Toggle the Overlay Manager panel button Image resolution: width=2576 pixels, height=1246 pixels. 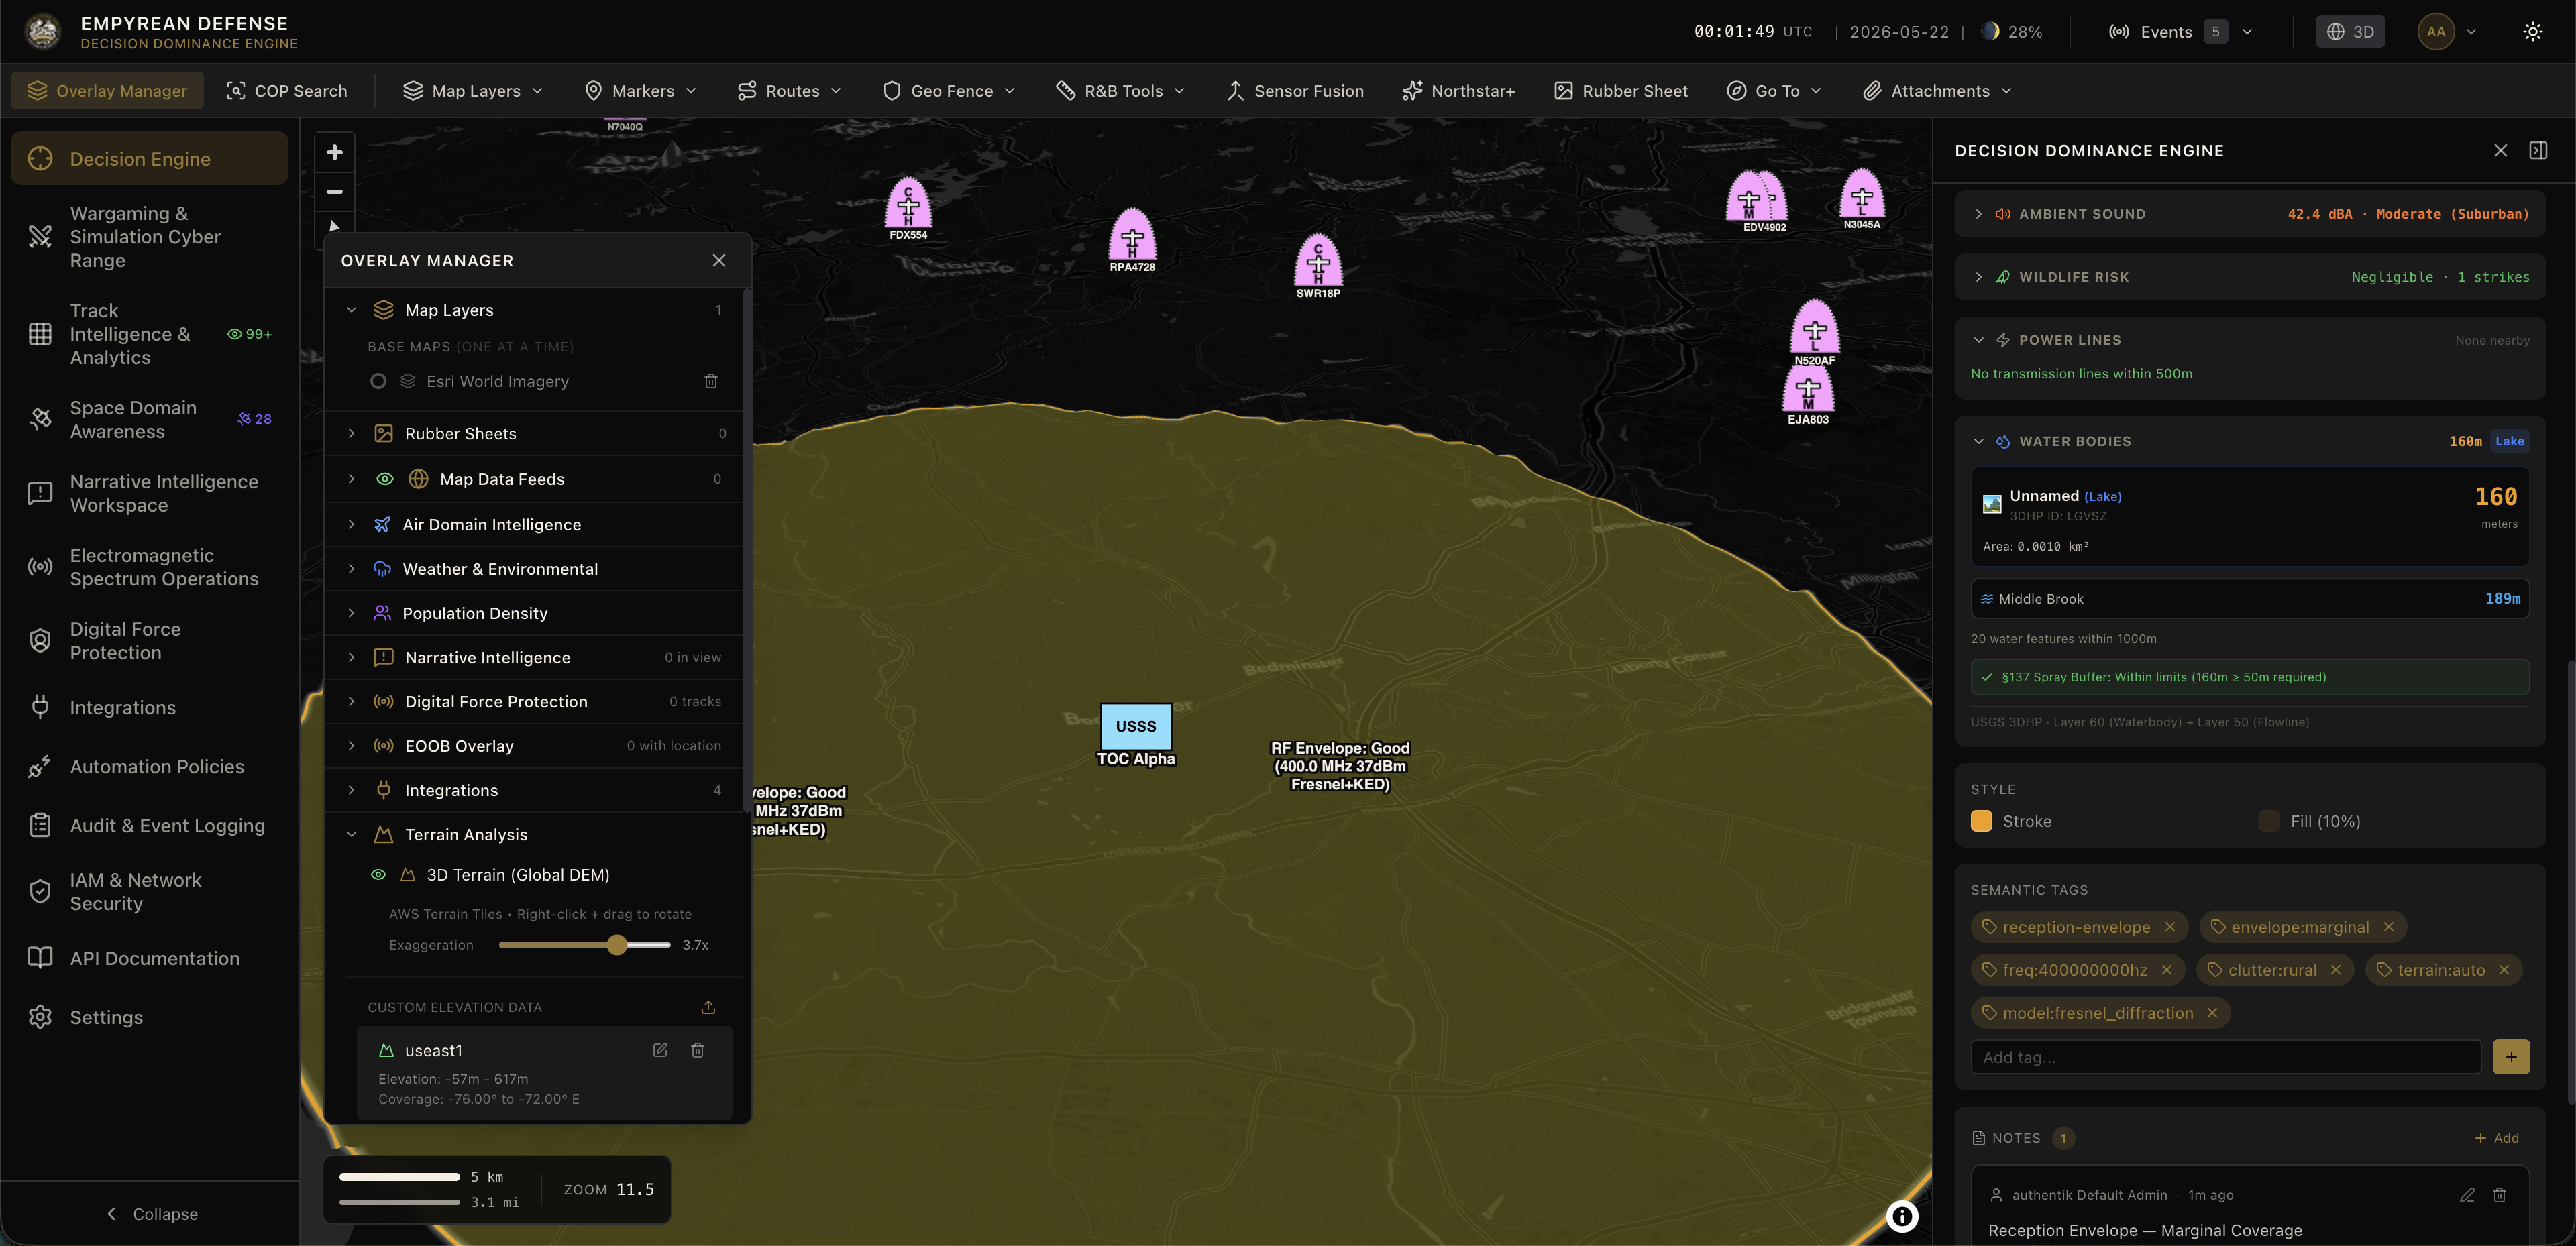point(107,91)
